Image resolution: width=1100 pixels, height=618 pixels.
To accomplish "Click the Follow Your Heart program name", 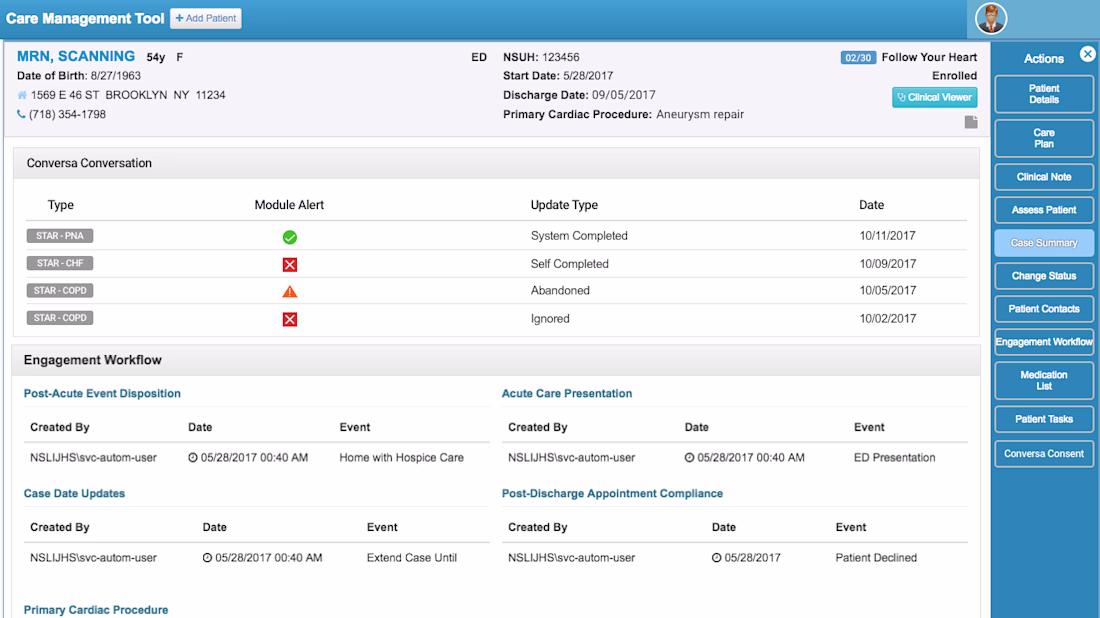I will click(x=929, y=58).
